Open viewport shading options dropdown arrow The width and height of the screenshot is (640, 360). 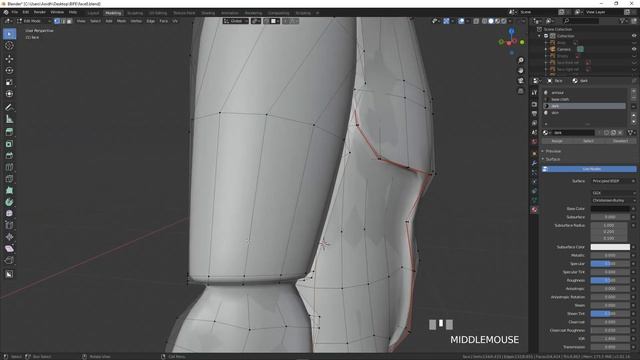click(510, 21)
